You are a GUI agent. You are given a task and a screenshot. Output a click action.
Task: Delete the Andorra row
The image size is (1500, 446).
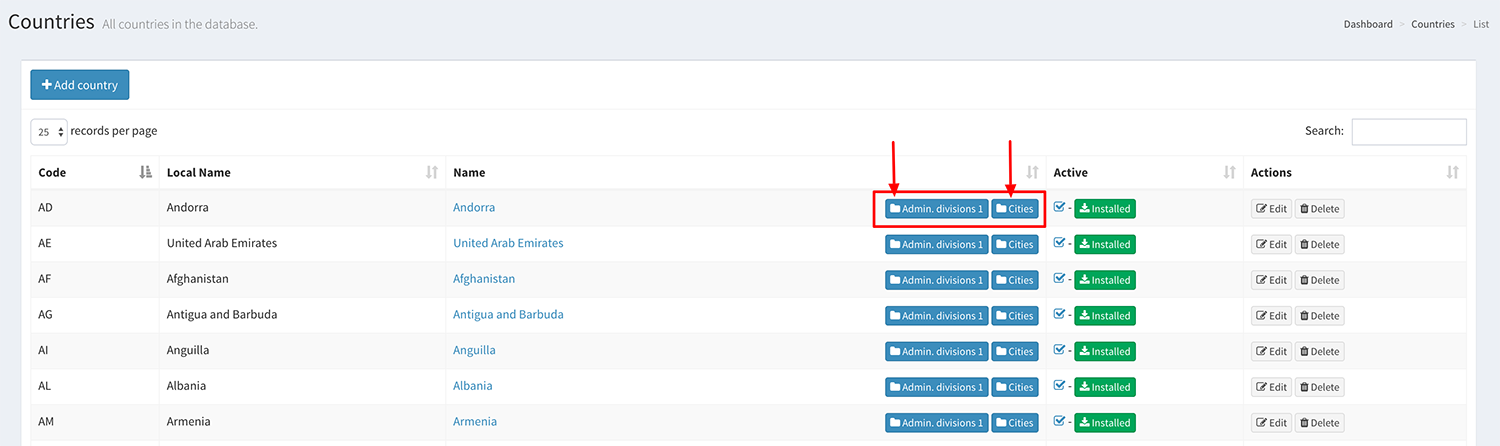[1319, 209]
